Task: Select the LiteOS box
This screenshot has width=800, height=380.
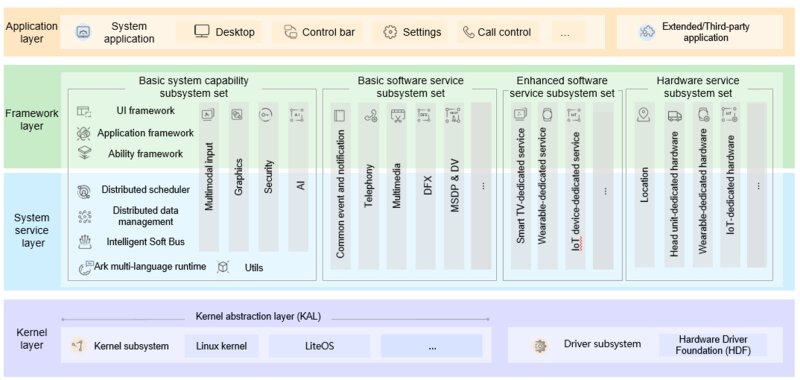Action: click(x=319, y=346)
